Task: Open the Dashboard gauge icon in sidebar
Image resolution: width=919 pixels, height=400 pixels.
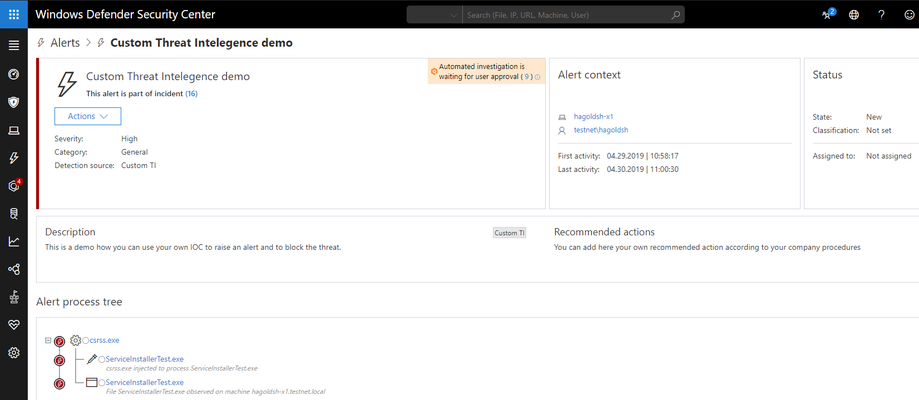Action: [14, 74]
